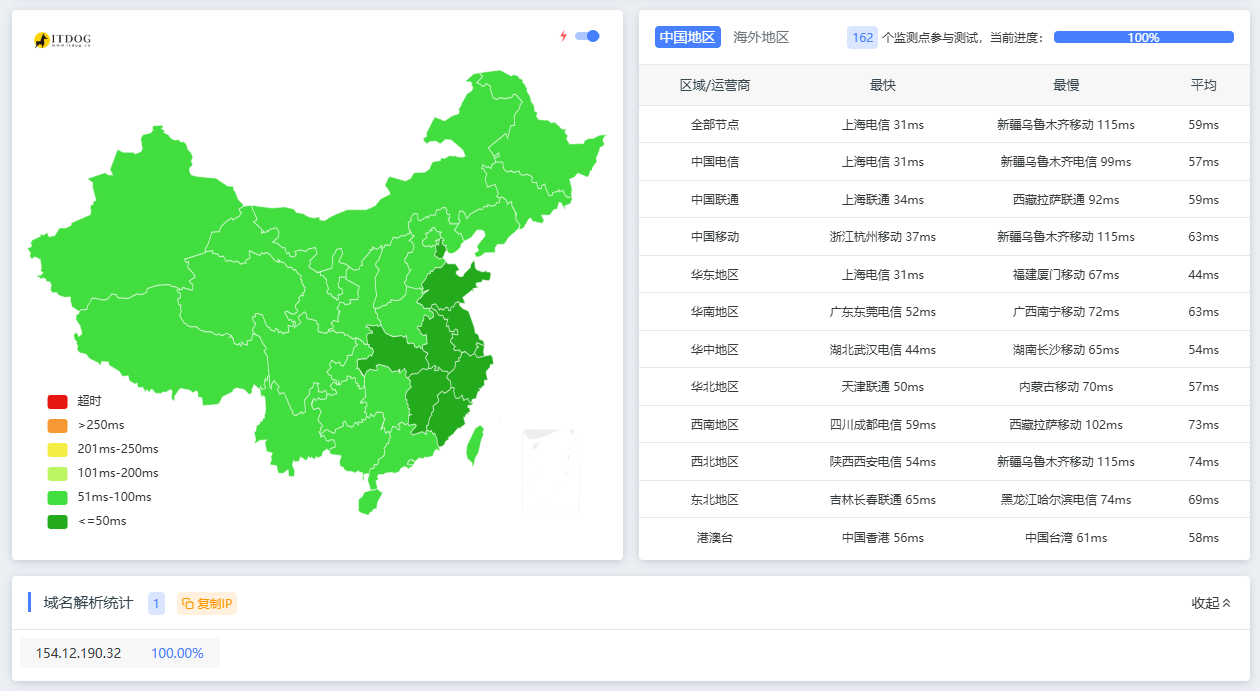Click the dark green <=50ms legend swatch
1260x691 pixels.
coord(57,520)
